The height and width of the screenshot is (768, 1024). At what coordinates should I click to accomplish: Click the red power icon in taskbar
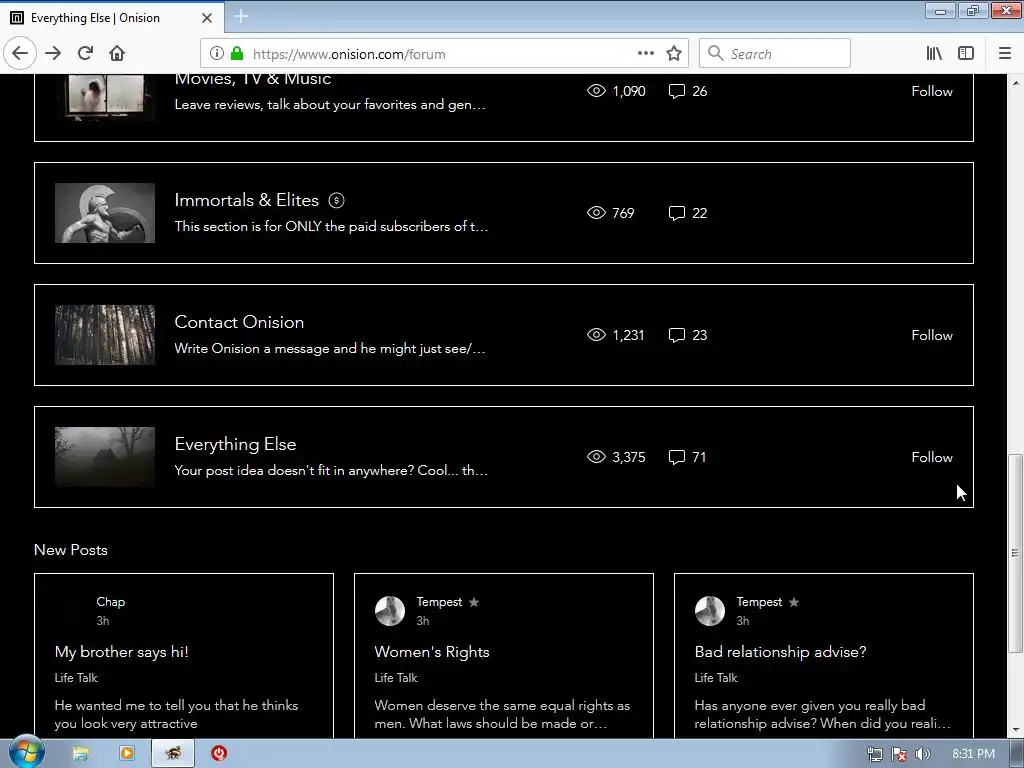tap(219, 754)
